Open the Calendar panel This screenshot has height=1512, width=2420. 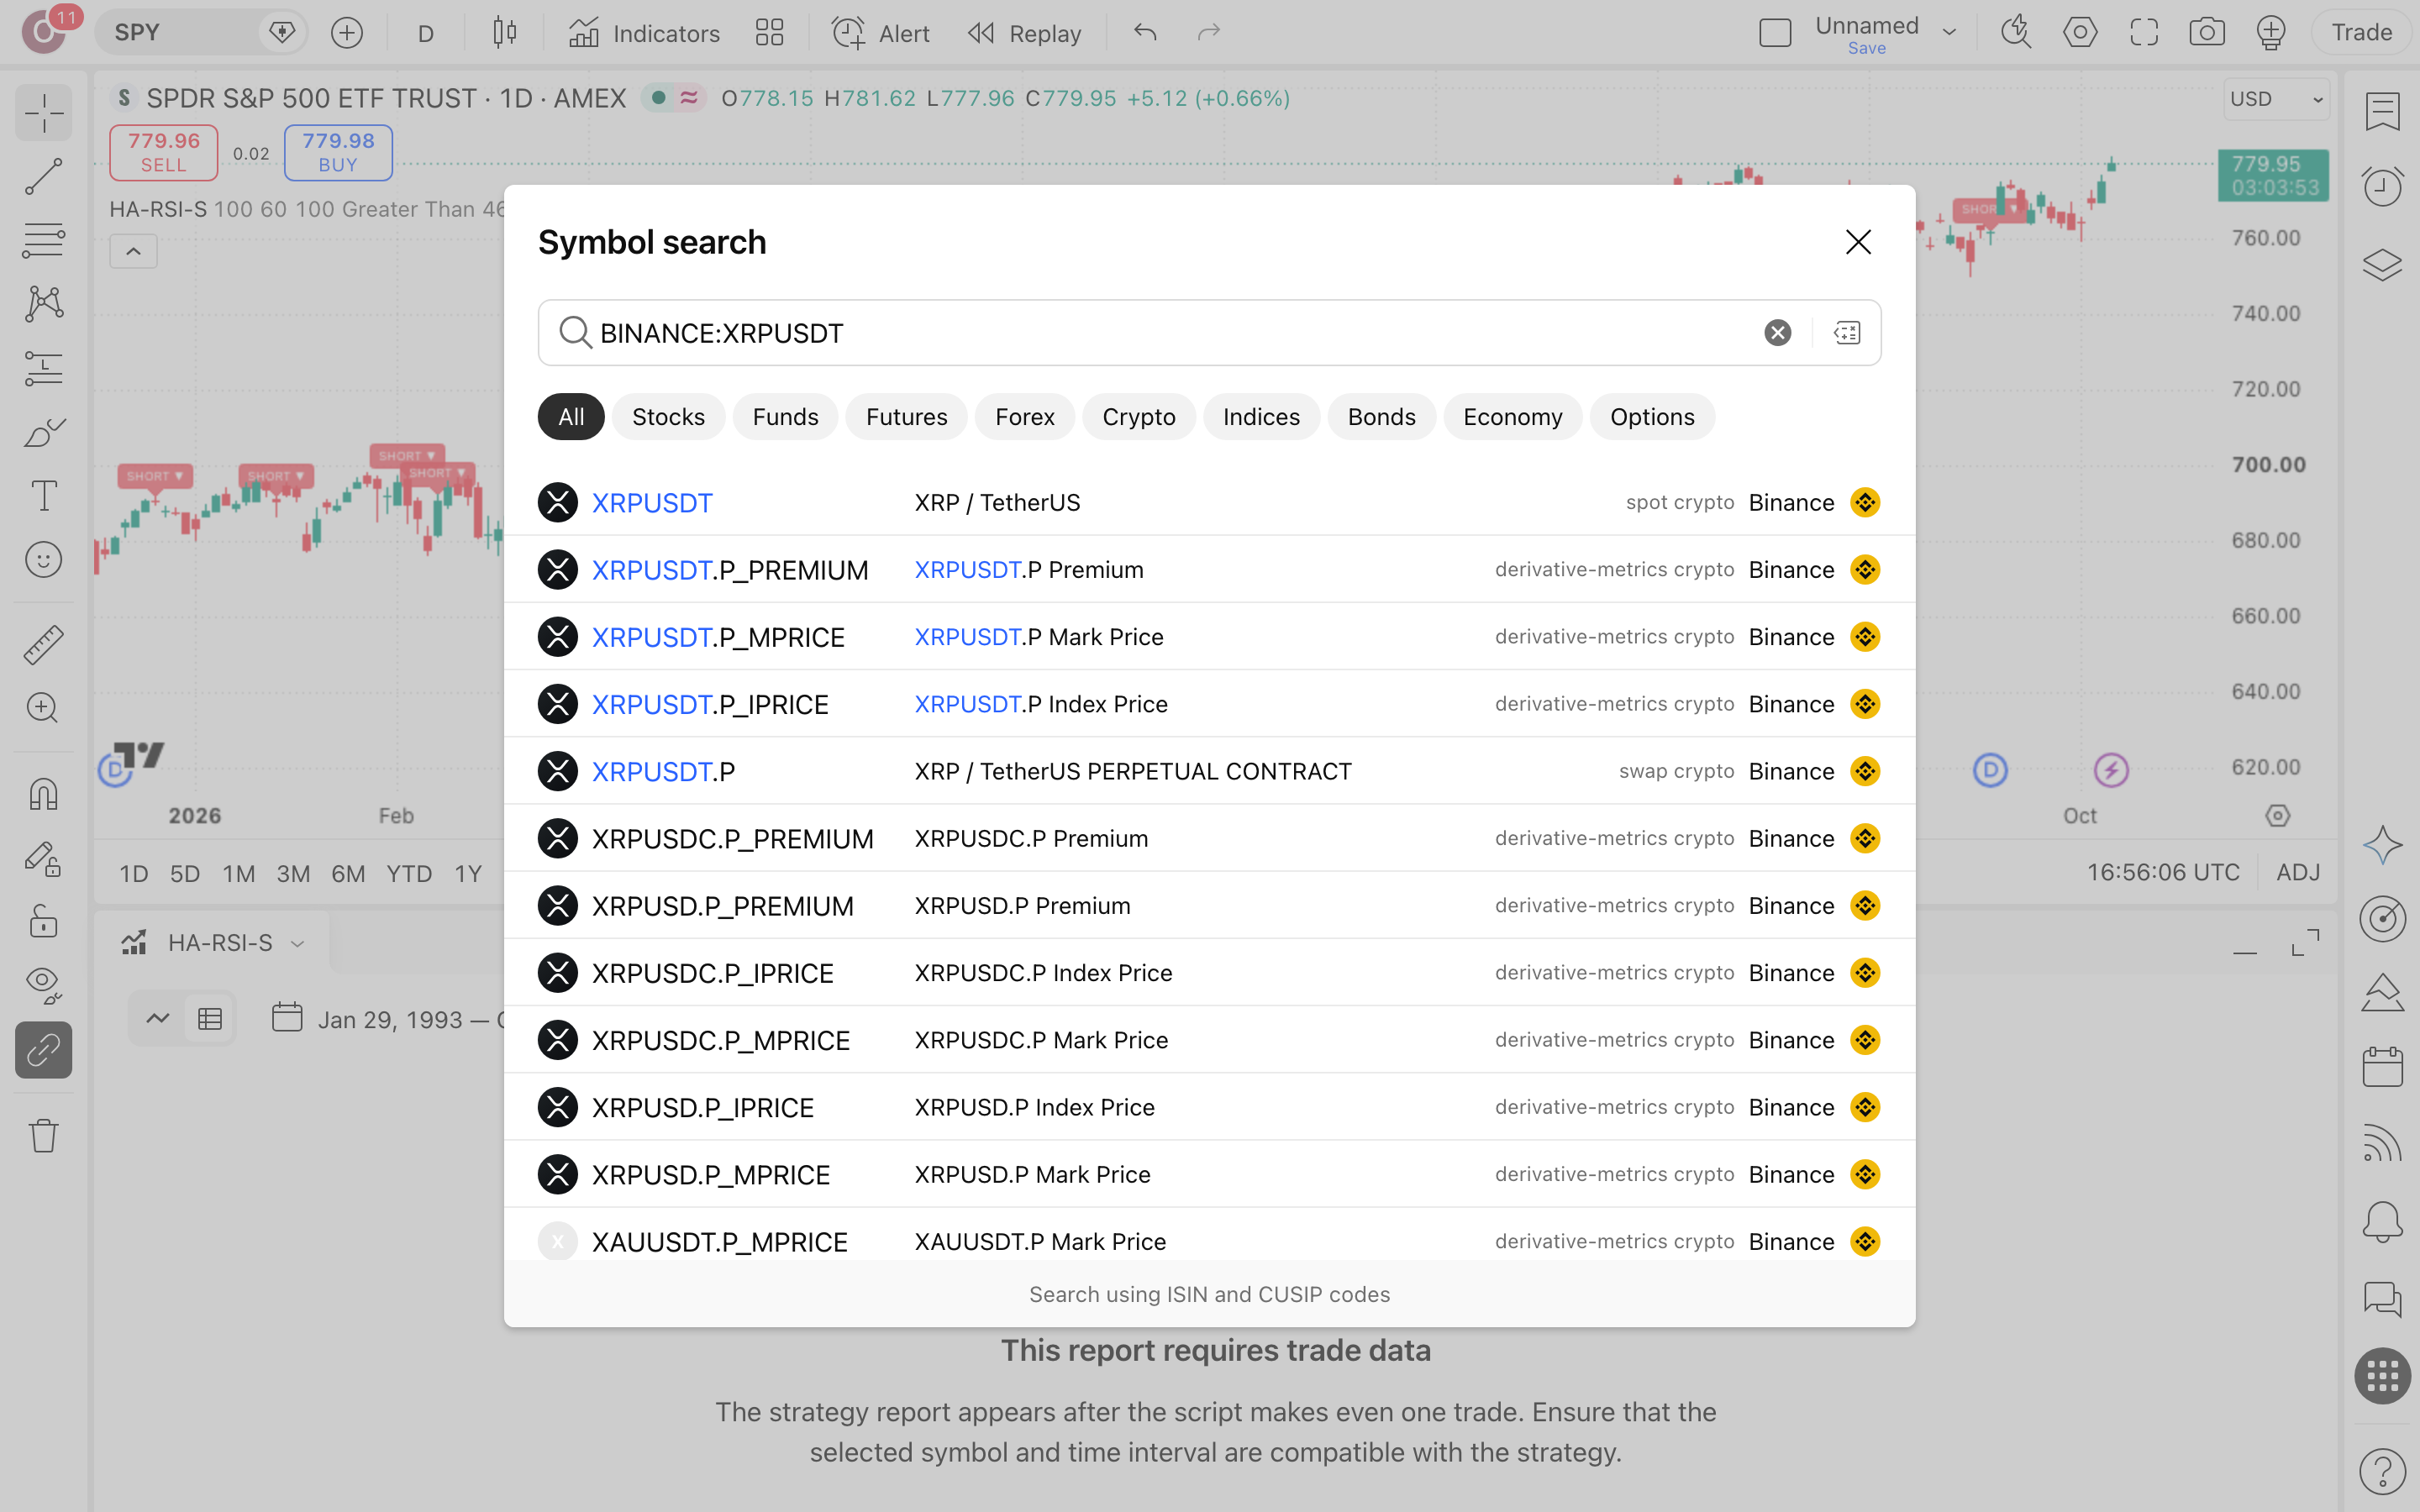(2382, 1067)
